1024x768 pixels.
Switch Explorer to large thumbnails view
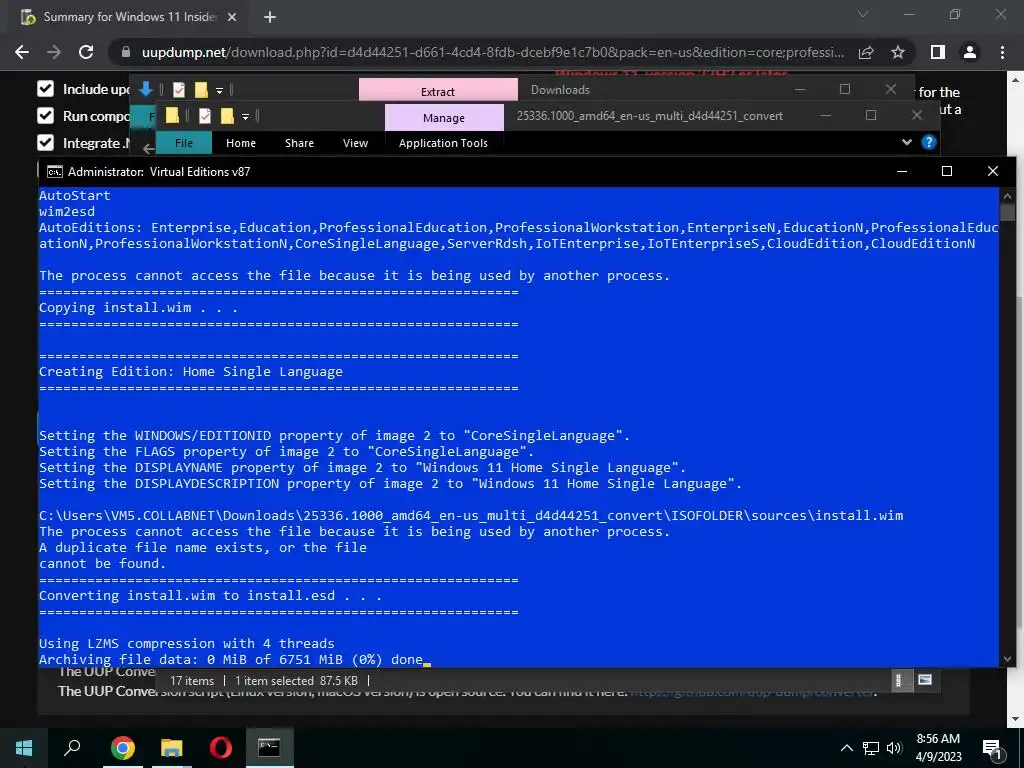coord(925,680)
